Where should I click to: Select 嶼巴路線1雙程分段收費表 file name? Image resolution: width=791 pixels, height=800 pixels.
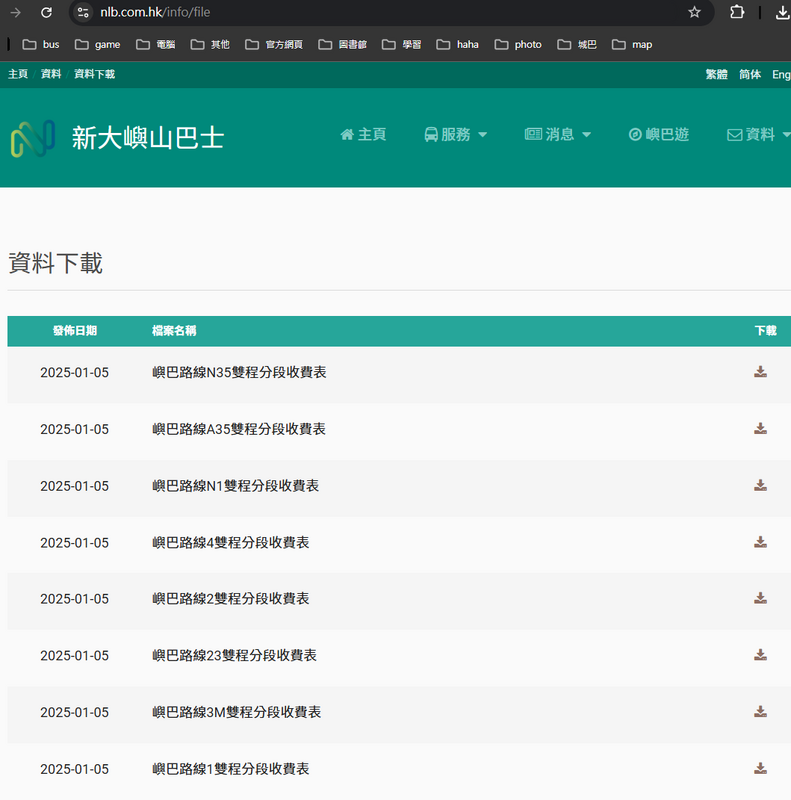point(231,768)
